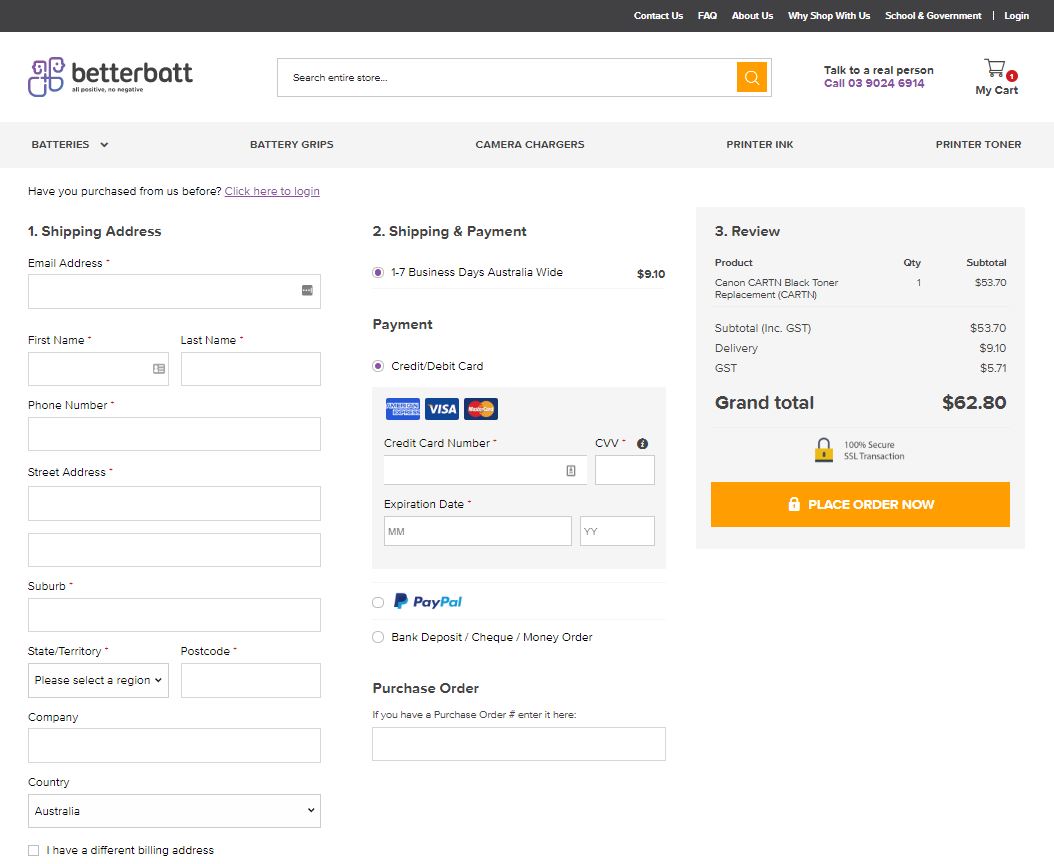Image resolution: width=1054 pixels, height=864 pixels.
Task: Click the CVV info icon
Action: [x=642, y=444]
